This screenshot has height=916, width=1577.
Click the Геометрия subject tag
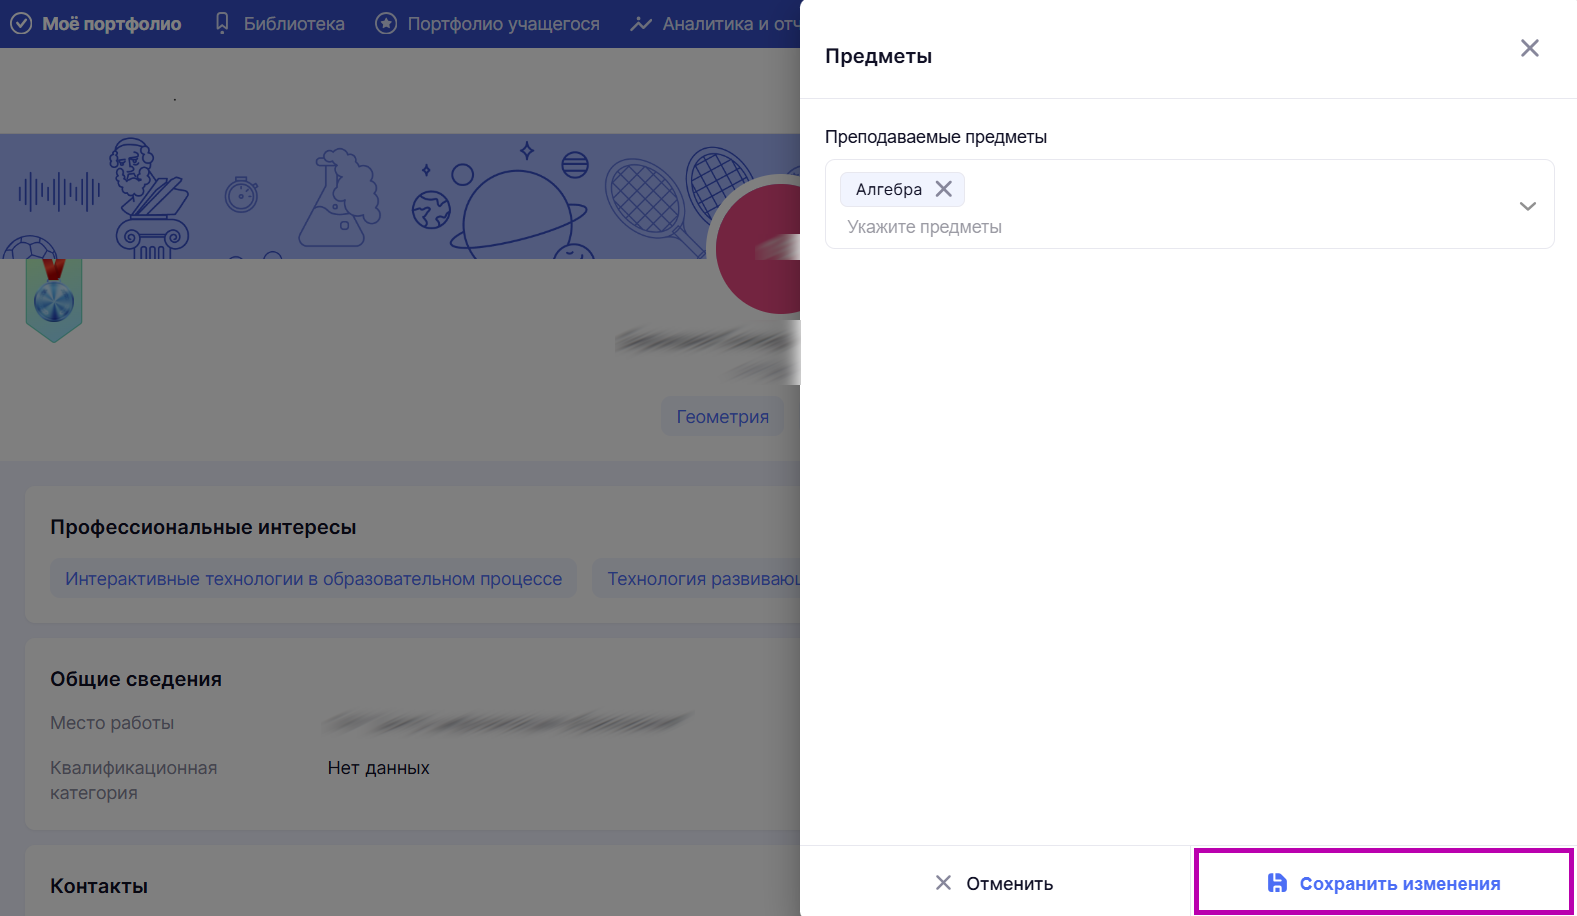coord(722,416)
